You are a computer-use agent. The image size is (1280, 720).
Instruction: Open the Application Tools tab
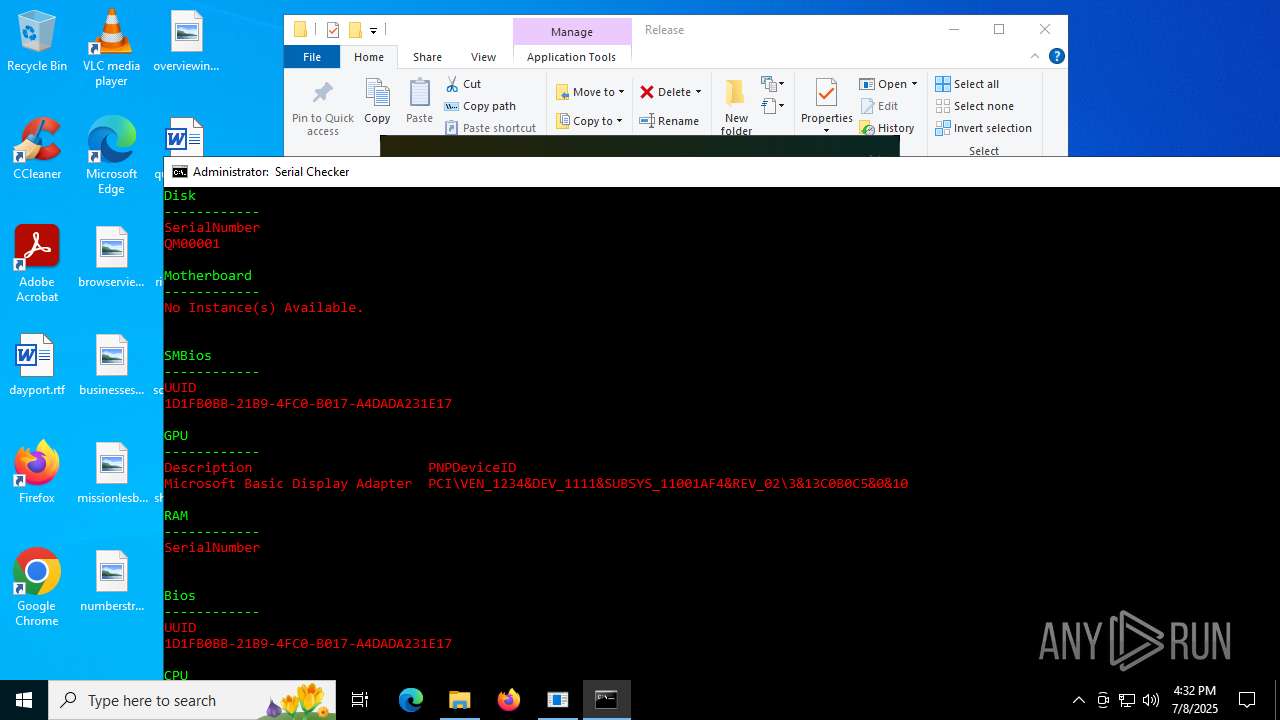571,57
